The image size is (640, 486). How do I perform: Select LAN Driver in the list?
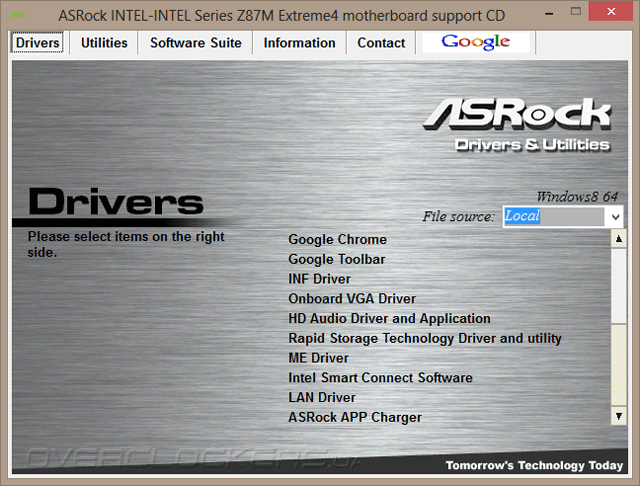tap(322, 397)
